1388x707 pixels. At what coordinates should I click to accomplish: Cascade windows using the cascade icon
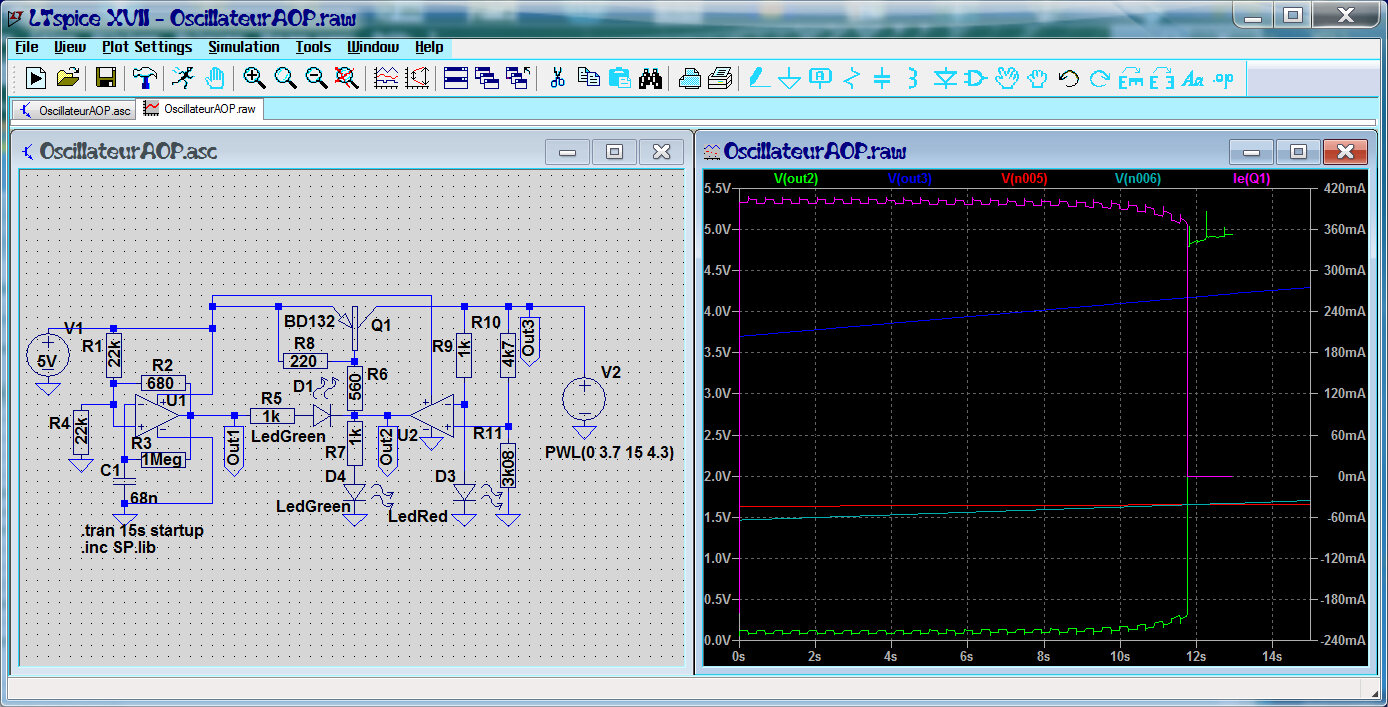coord(487,77)
